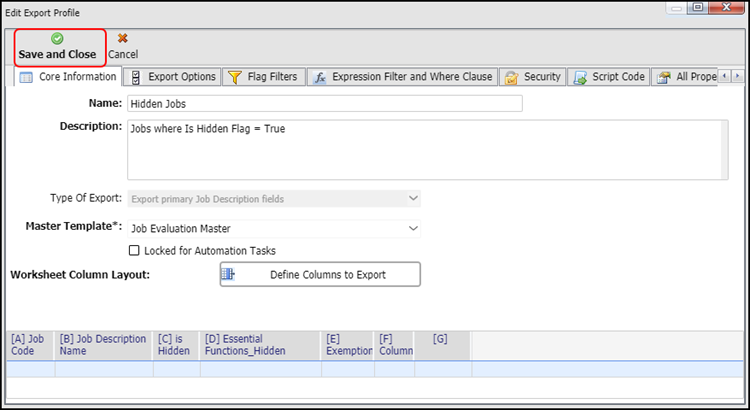
Task: Select the Job Description Name column header
Action: click(104, 345)
